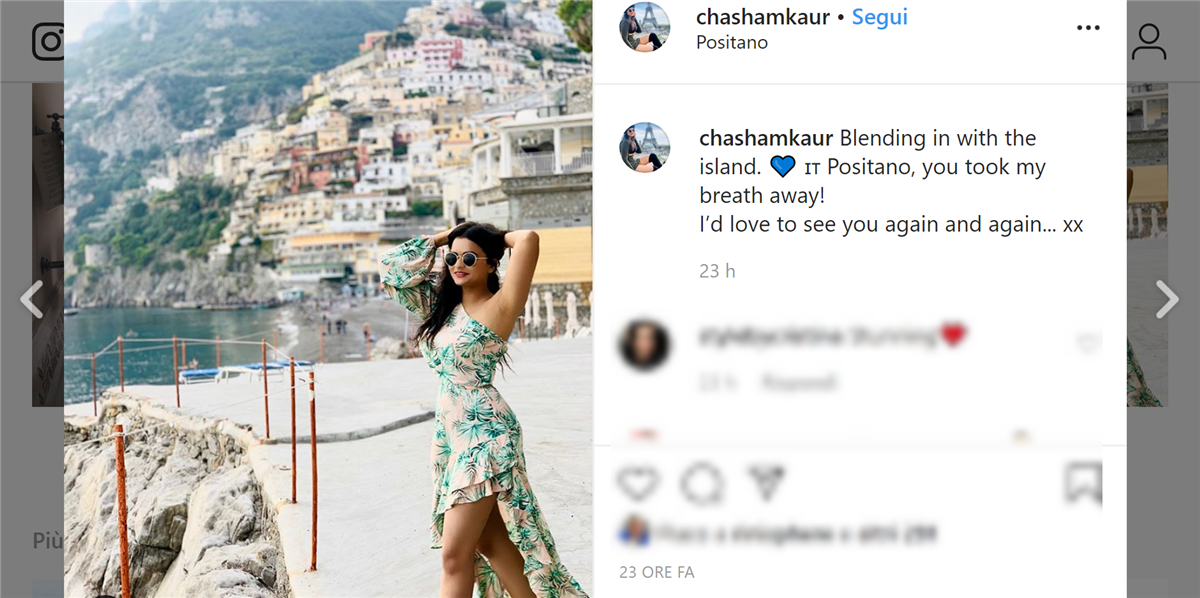Open chashamkaur username in the post header
The image size is (1200, 598).
point(763,17)
